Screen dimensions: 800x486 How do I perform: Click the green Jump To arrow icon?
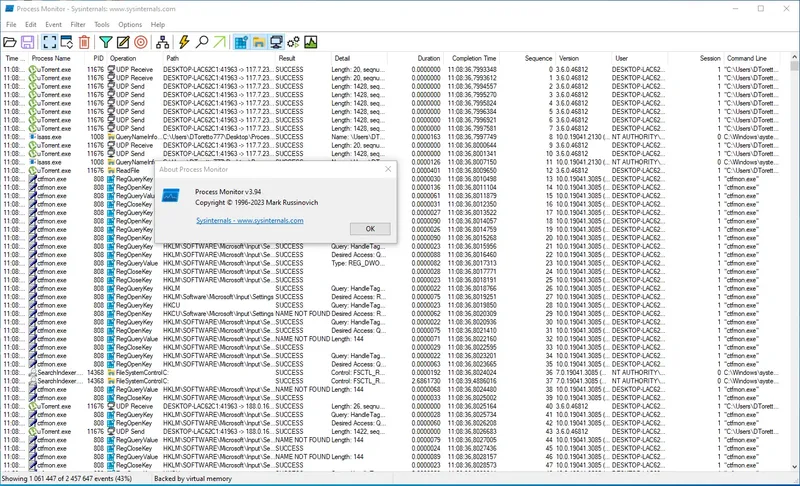tap(219, 42)
